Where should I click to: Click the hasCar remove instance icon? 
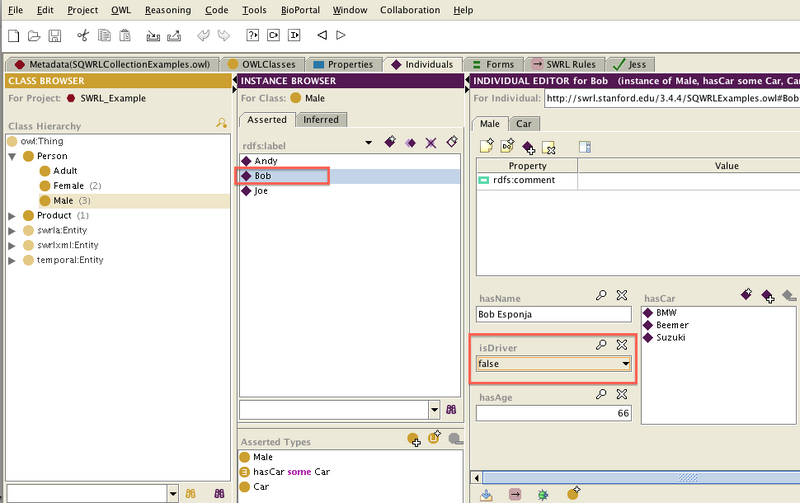[x=789, y=295]
